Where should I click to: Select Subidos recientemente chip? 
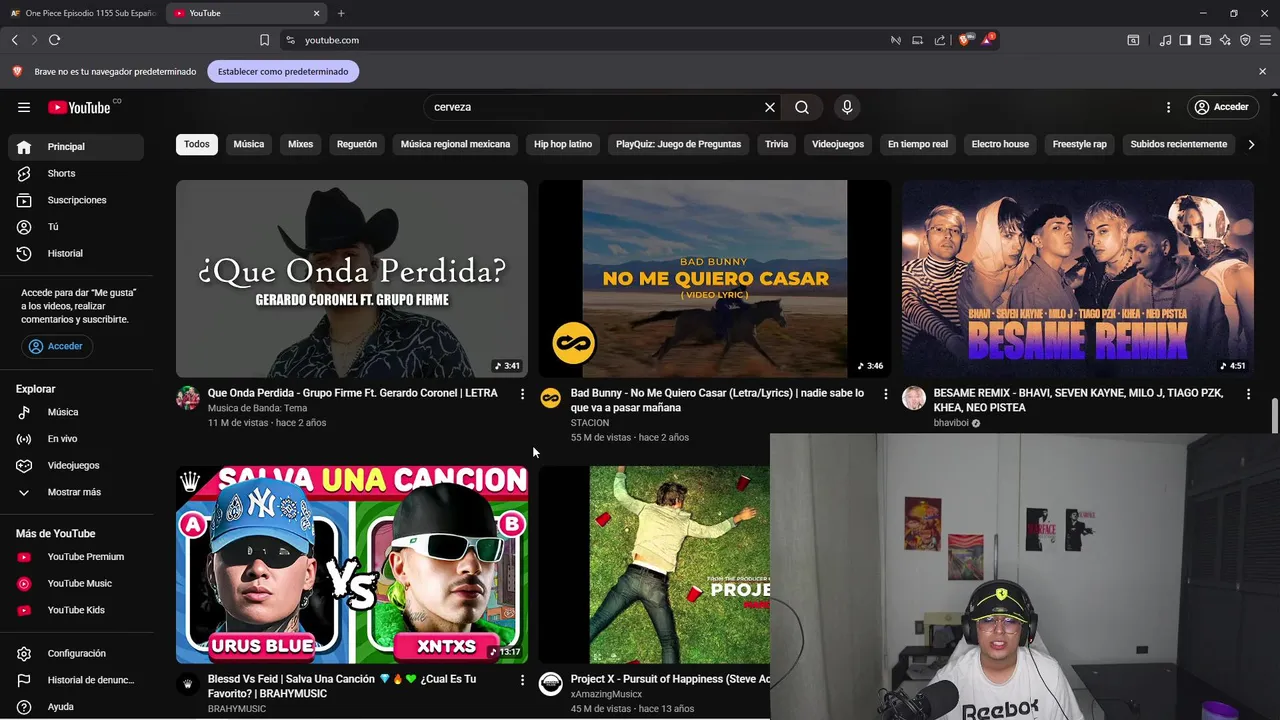(1179, 144)
